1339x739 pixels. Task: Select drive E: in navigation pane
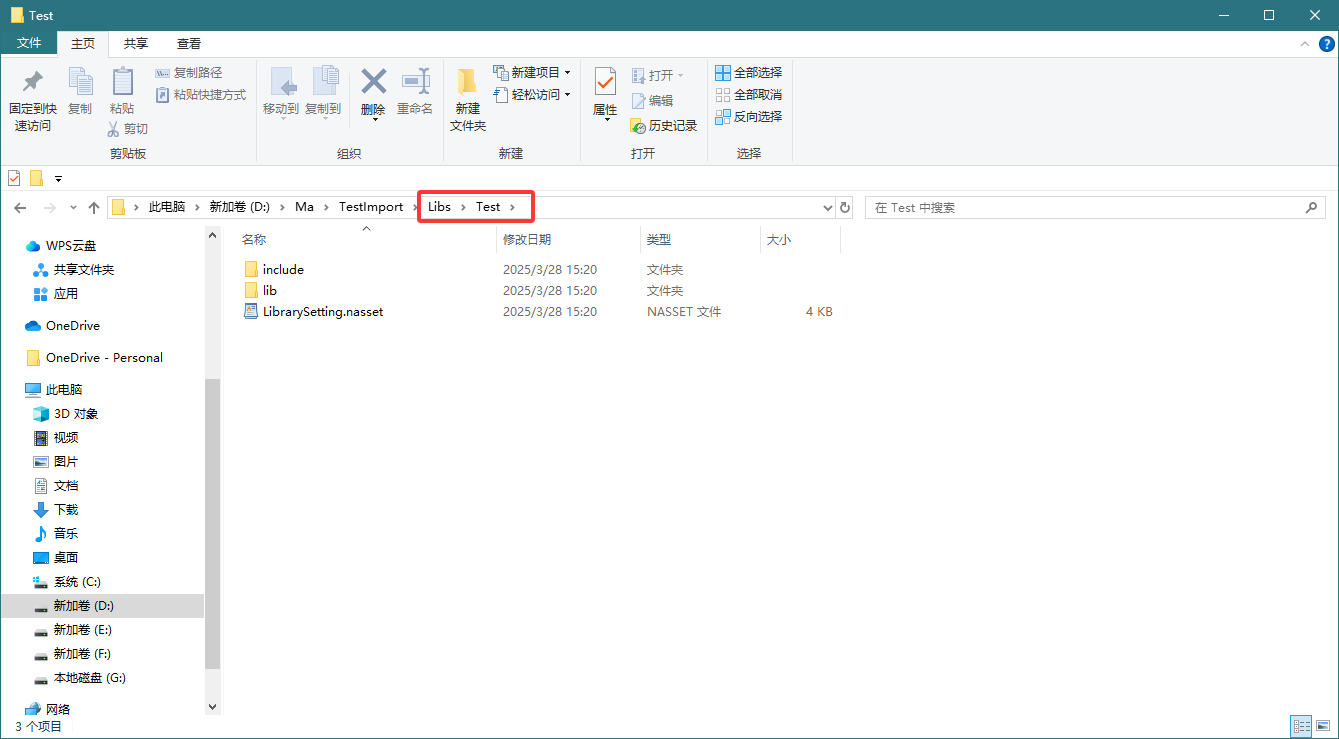[82, 630]
